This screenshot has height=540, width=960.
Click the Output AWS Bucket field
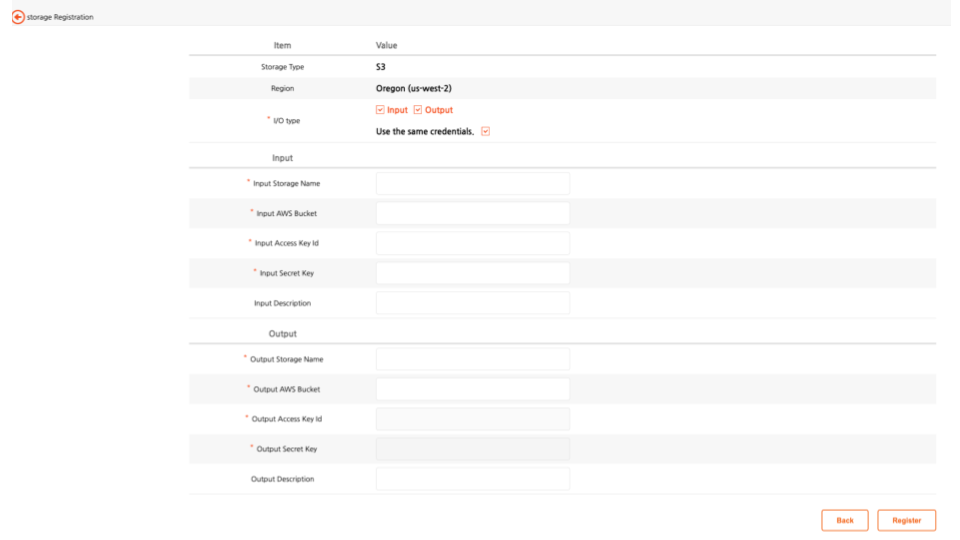pos(472,389)
